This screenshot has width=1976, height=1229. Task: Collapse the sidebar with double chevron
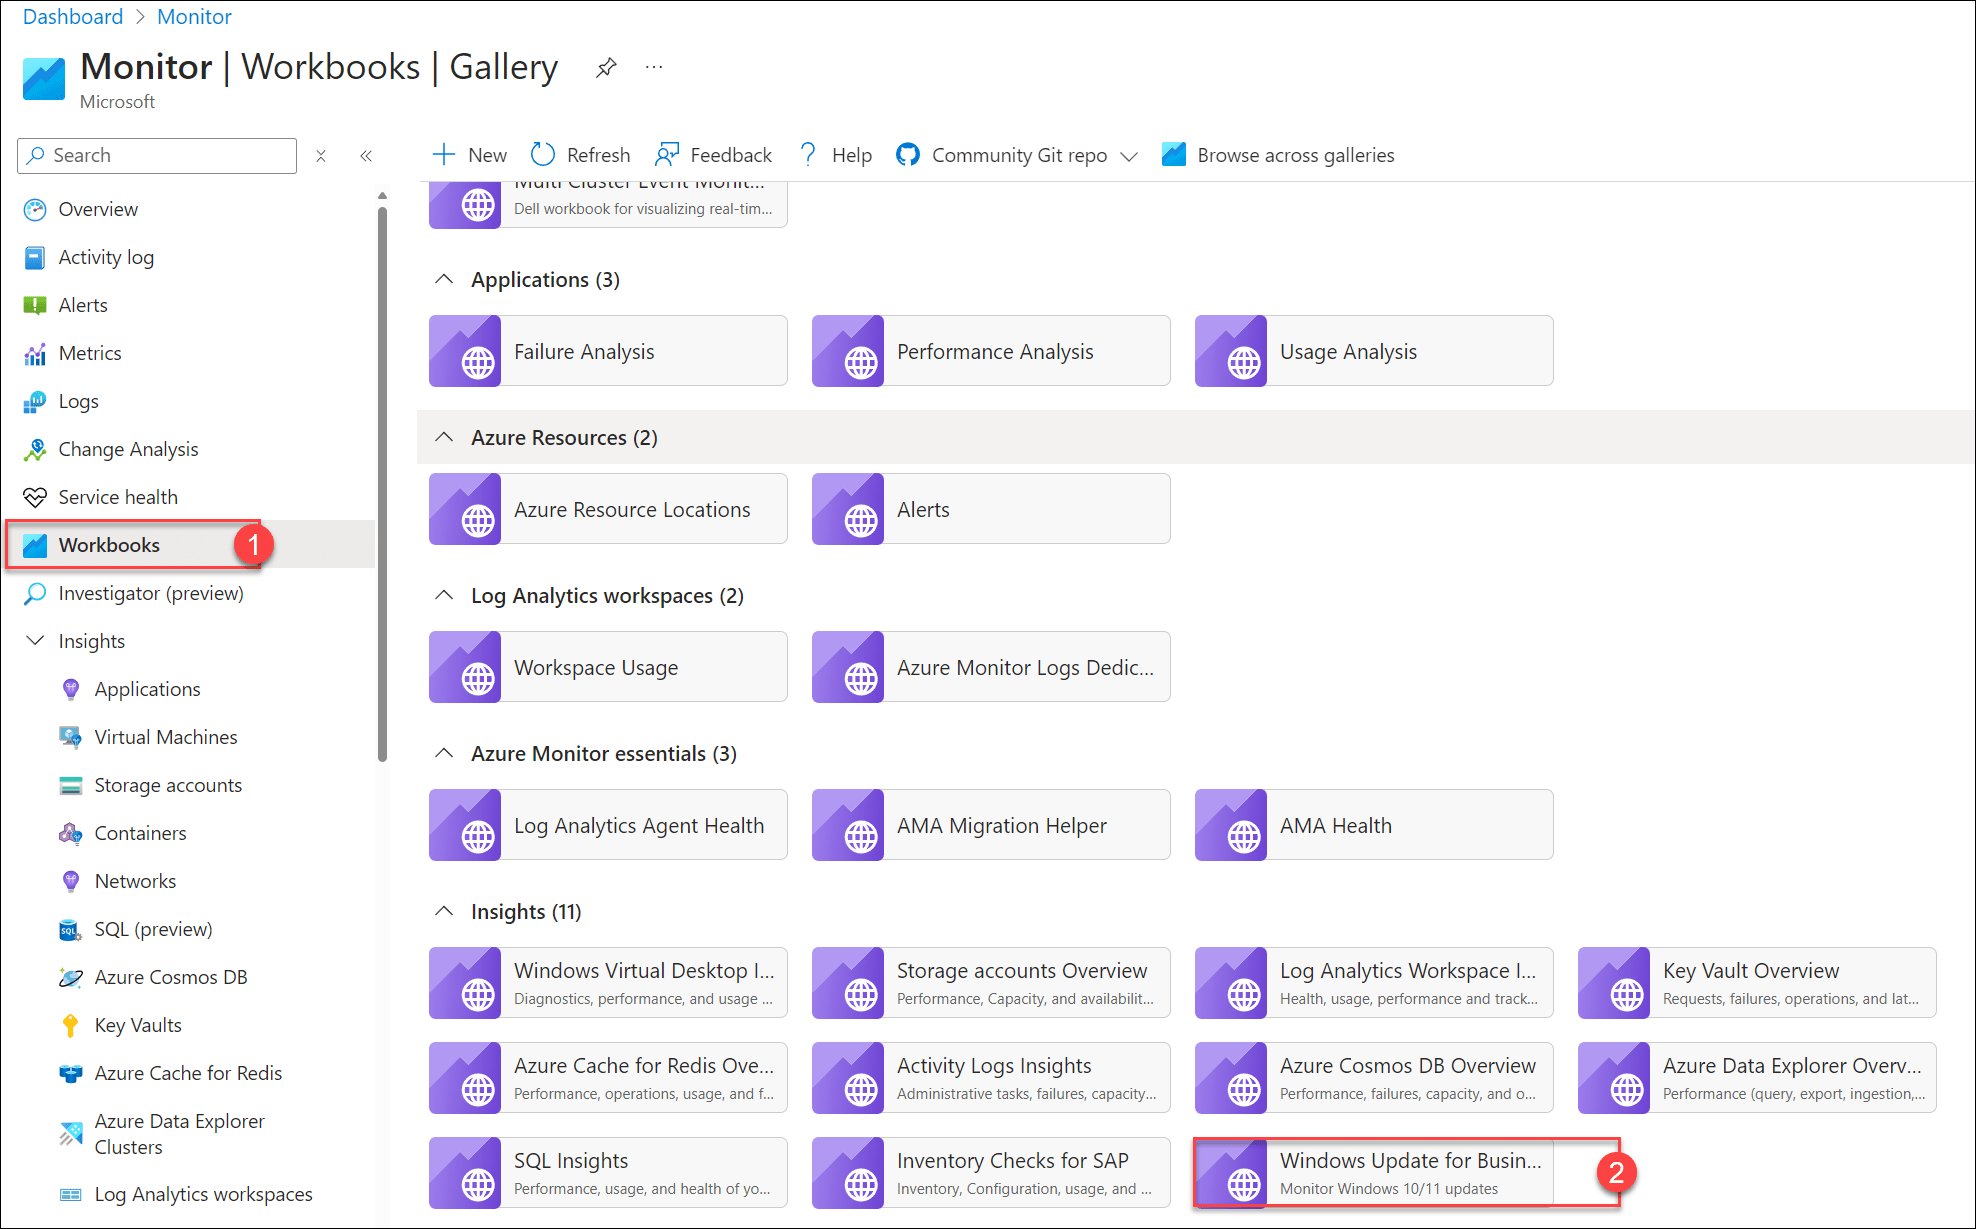[x=366, y=155]
